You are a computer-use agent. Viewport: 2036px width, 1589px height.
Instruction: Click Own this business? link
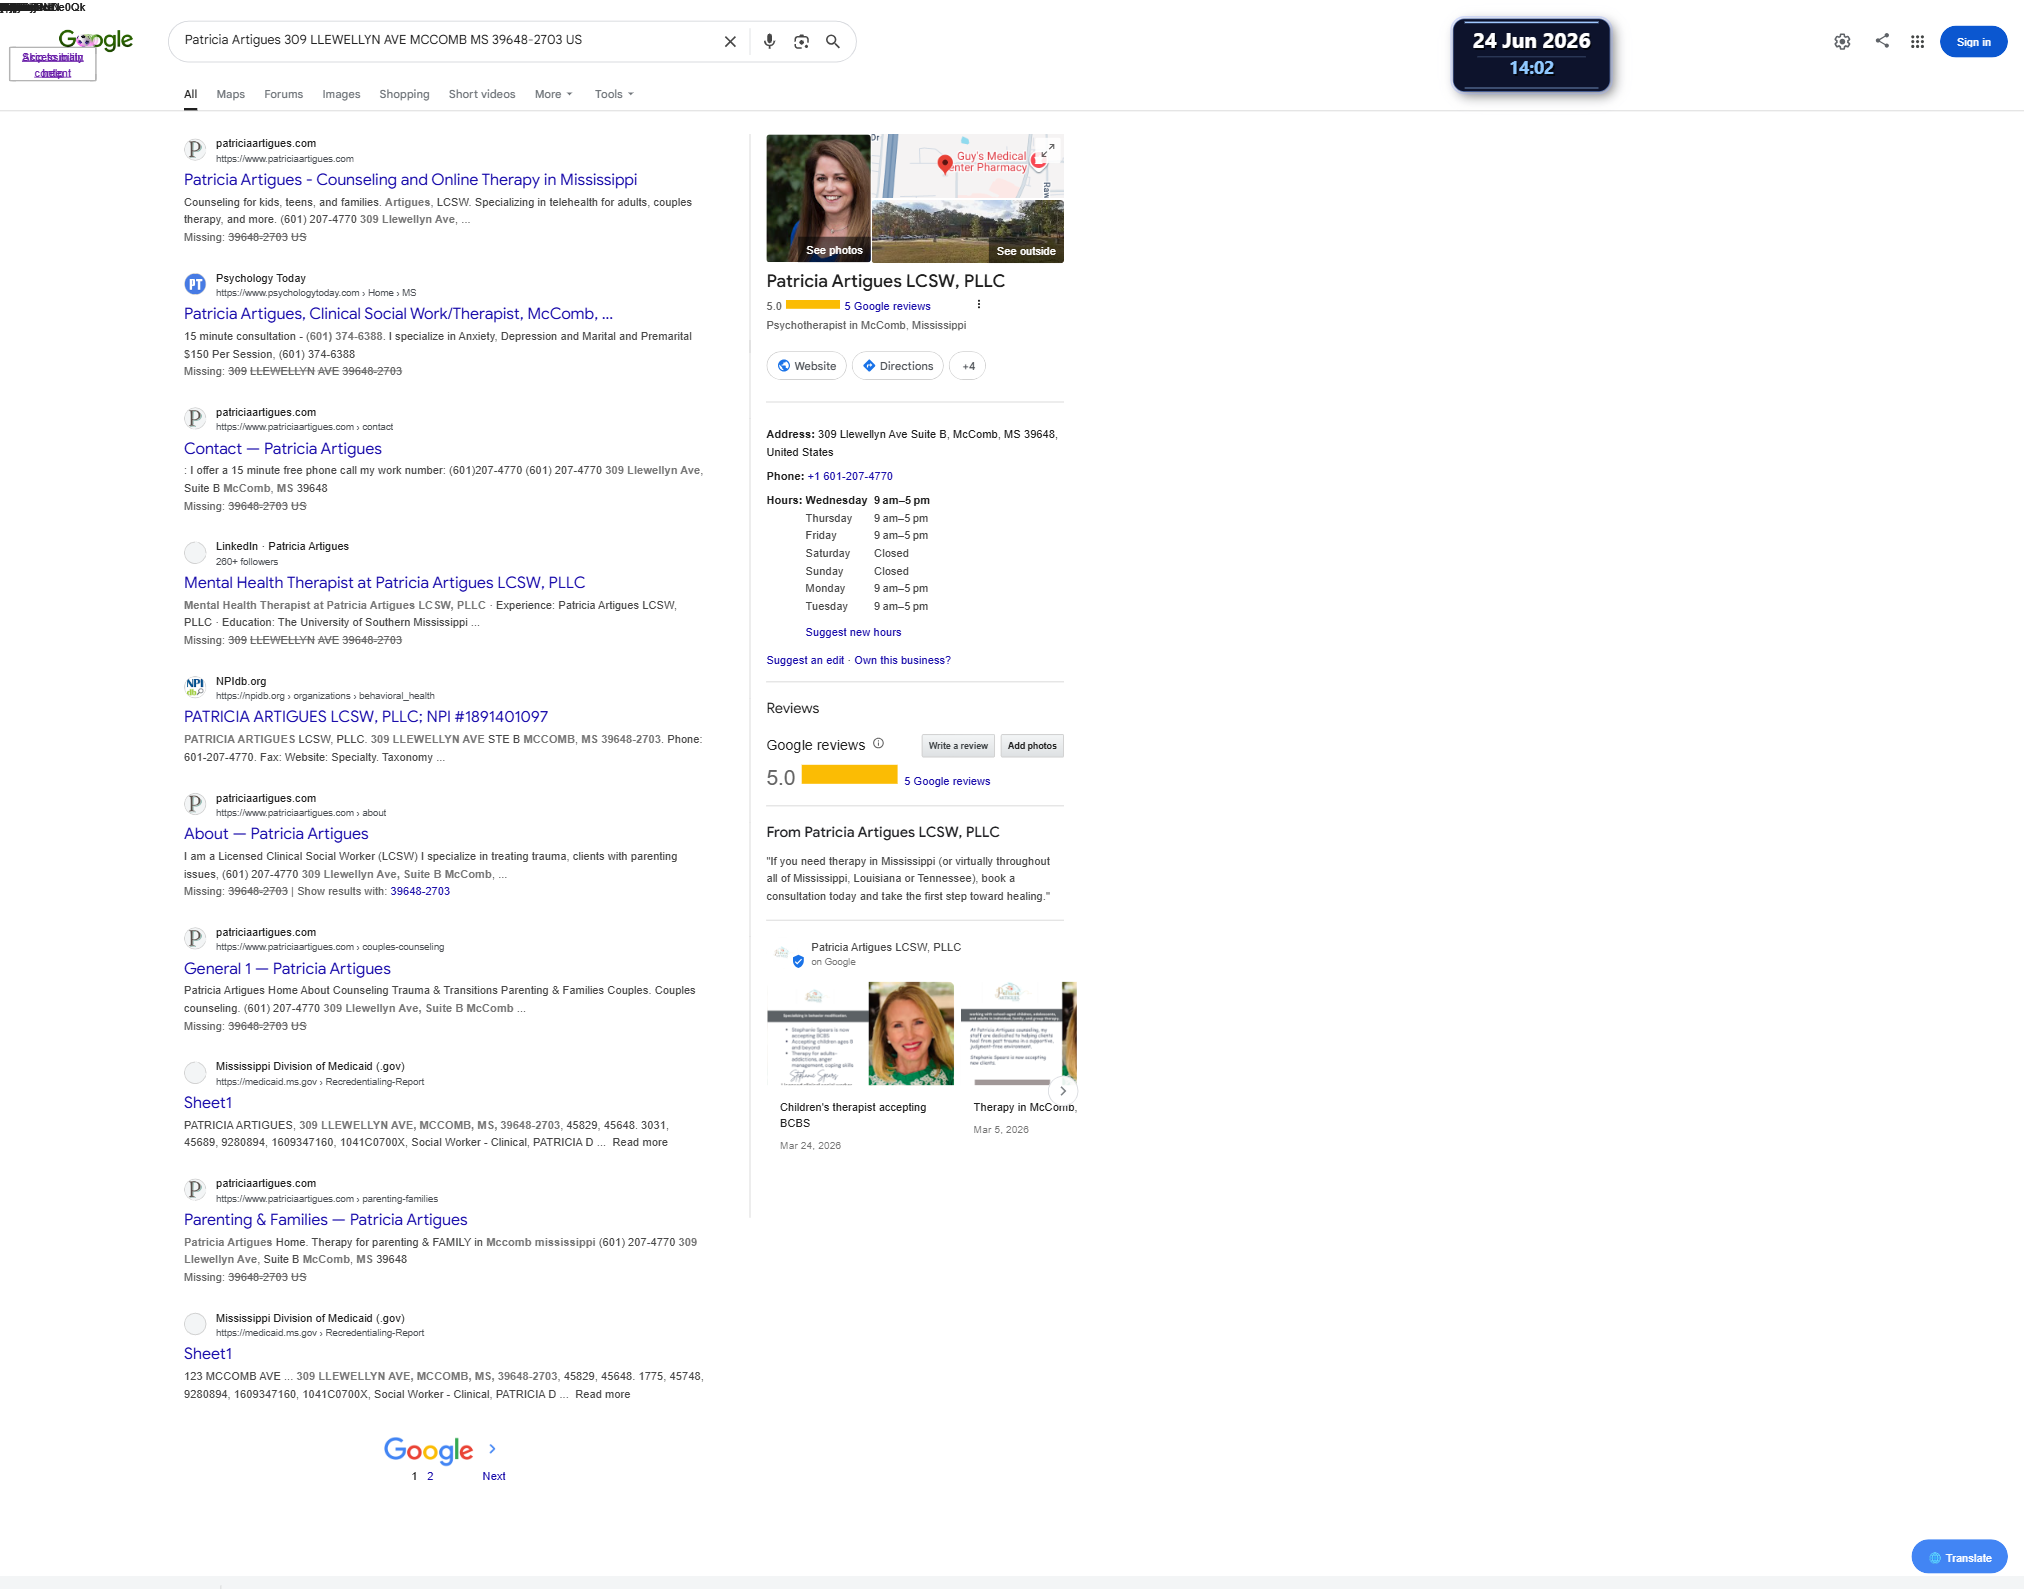coord(902,660)
